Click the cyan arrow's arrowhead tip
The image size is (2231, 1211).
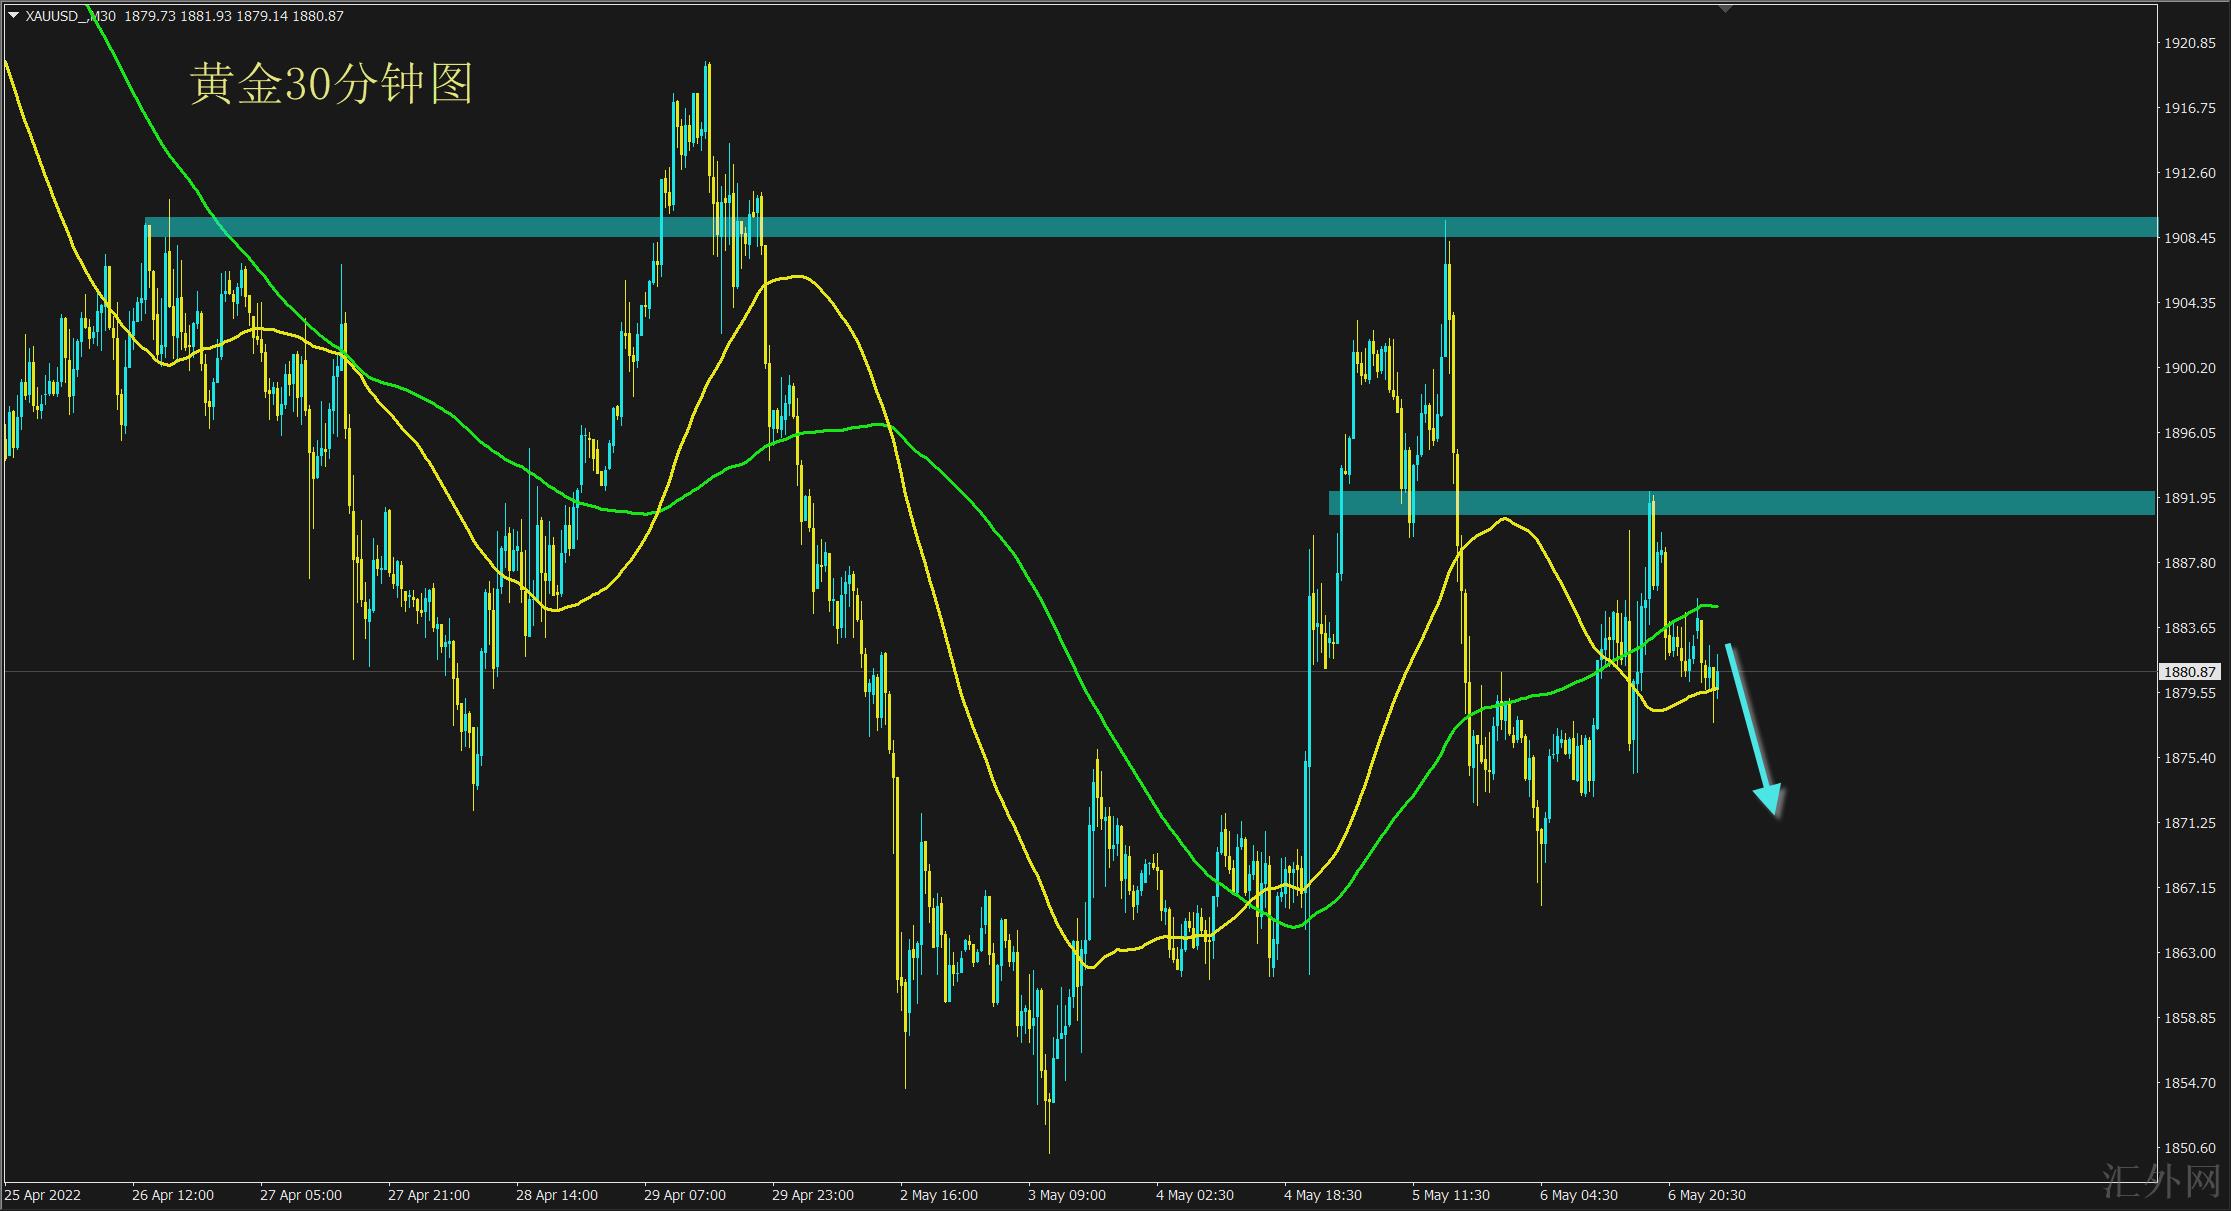click(x=1775, y=811)
